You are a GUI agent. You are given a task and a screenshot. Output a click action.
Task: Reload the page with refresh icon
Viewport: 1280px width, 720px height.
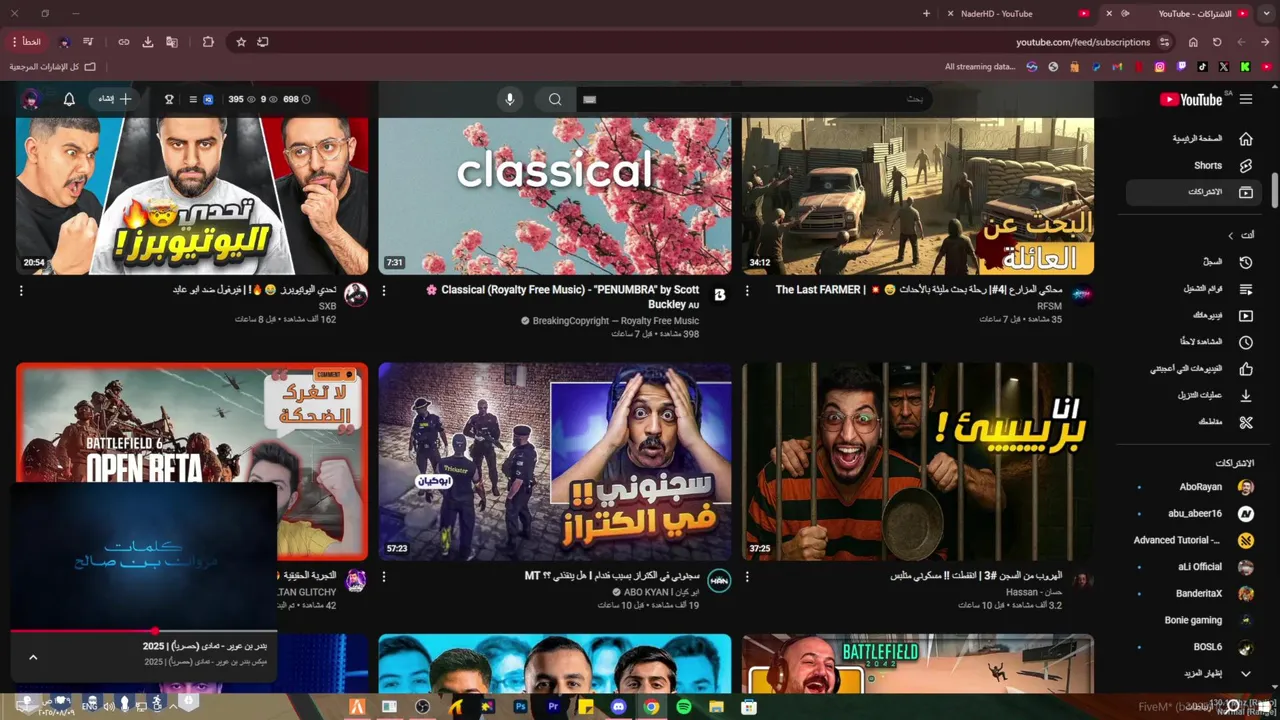(x=1217, y=42)
